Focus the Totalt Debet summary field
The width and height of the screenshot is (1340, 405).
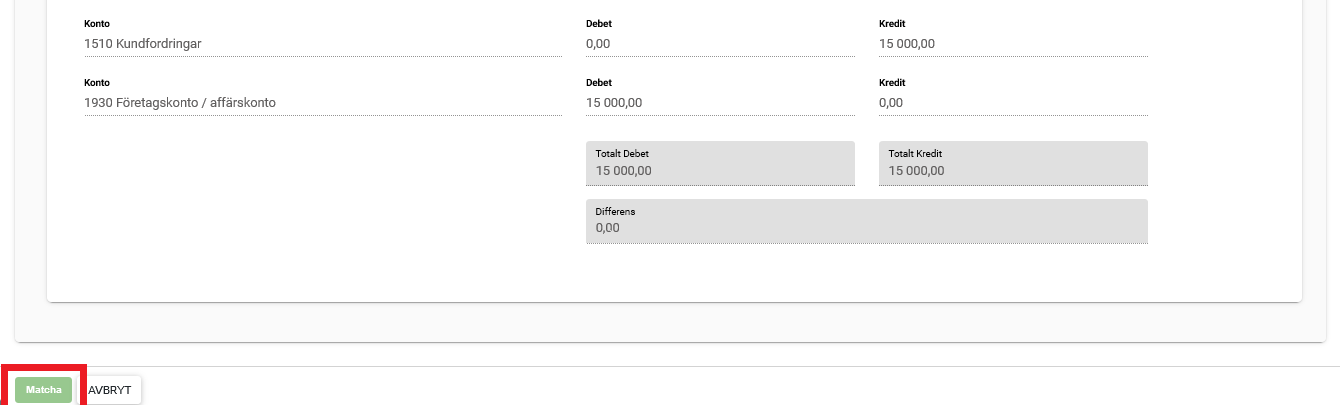pos(719,171)
